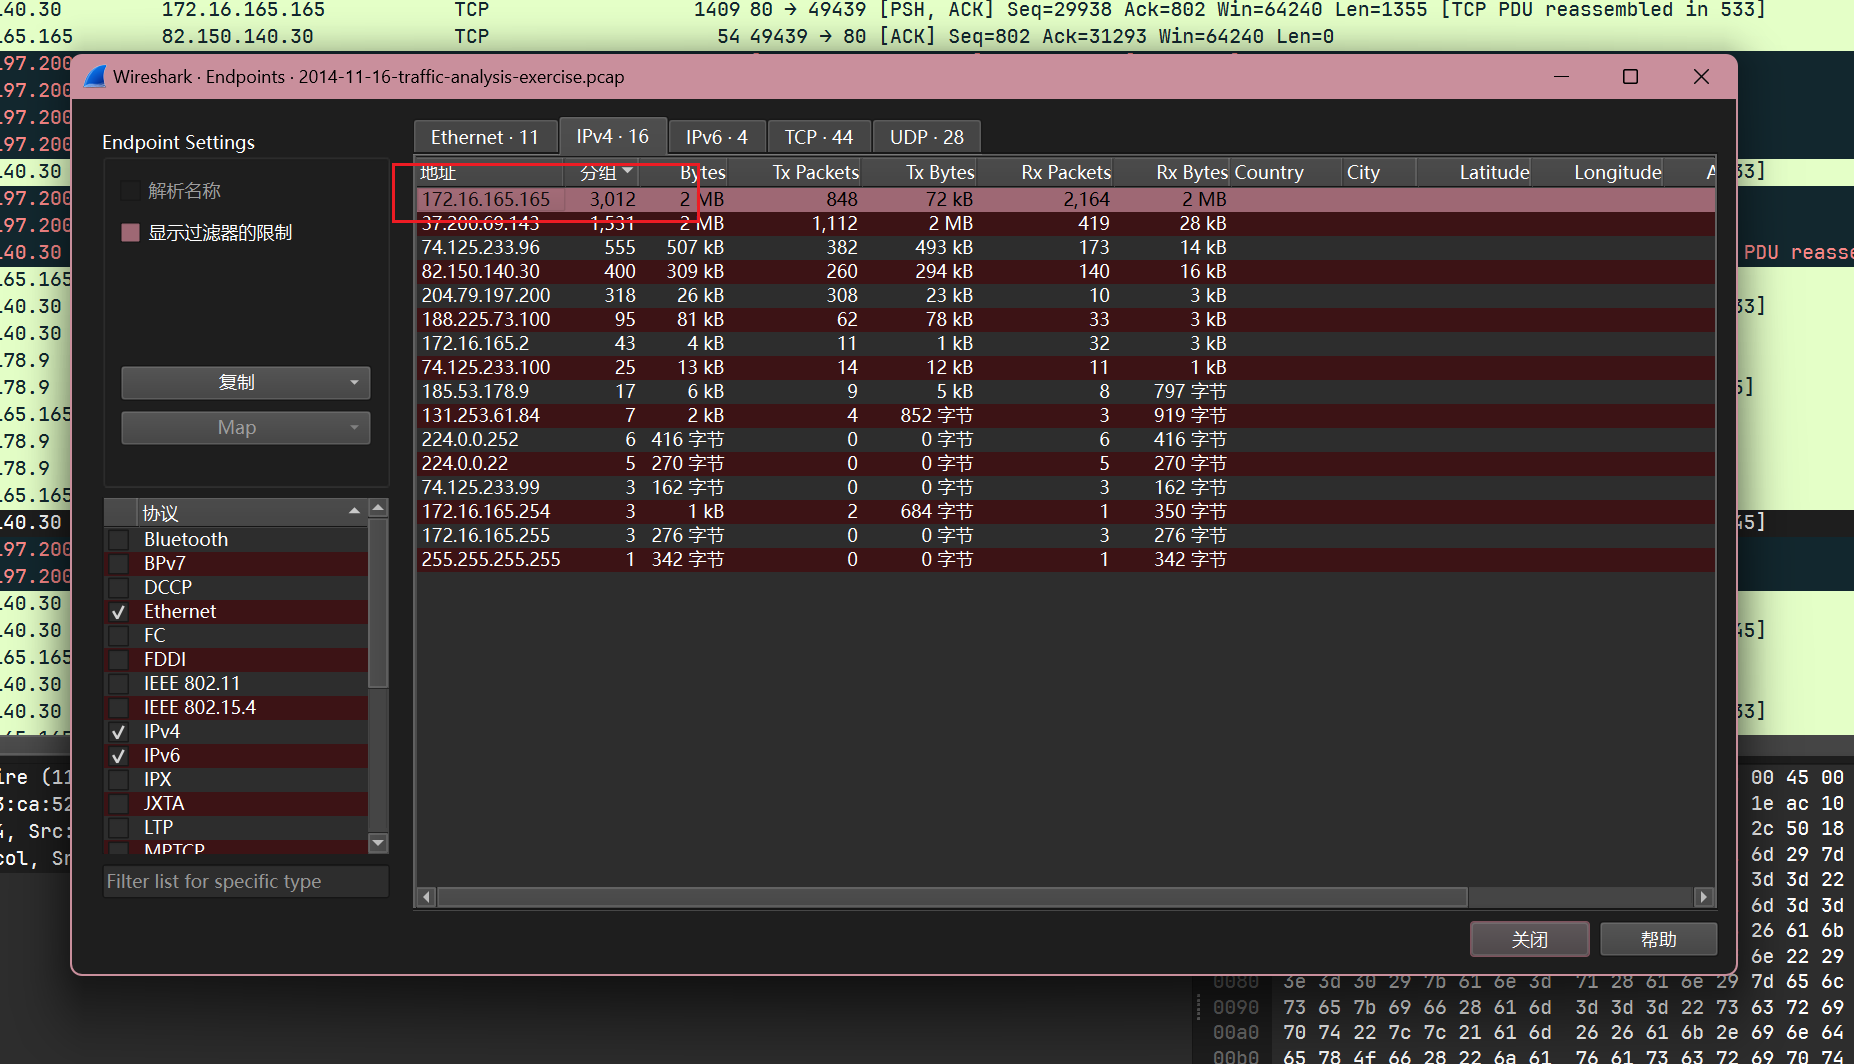1854x1064 pixels.
Task: Click the sort arrow on 分组 column
Action: [627, 172]
